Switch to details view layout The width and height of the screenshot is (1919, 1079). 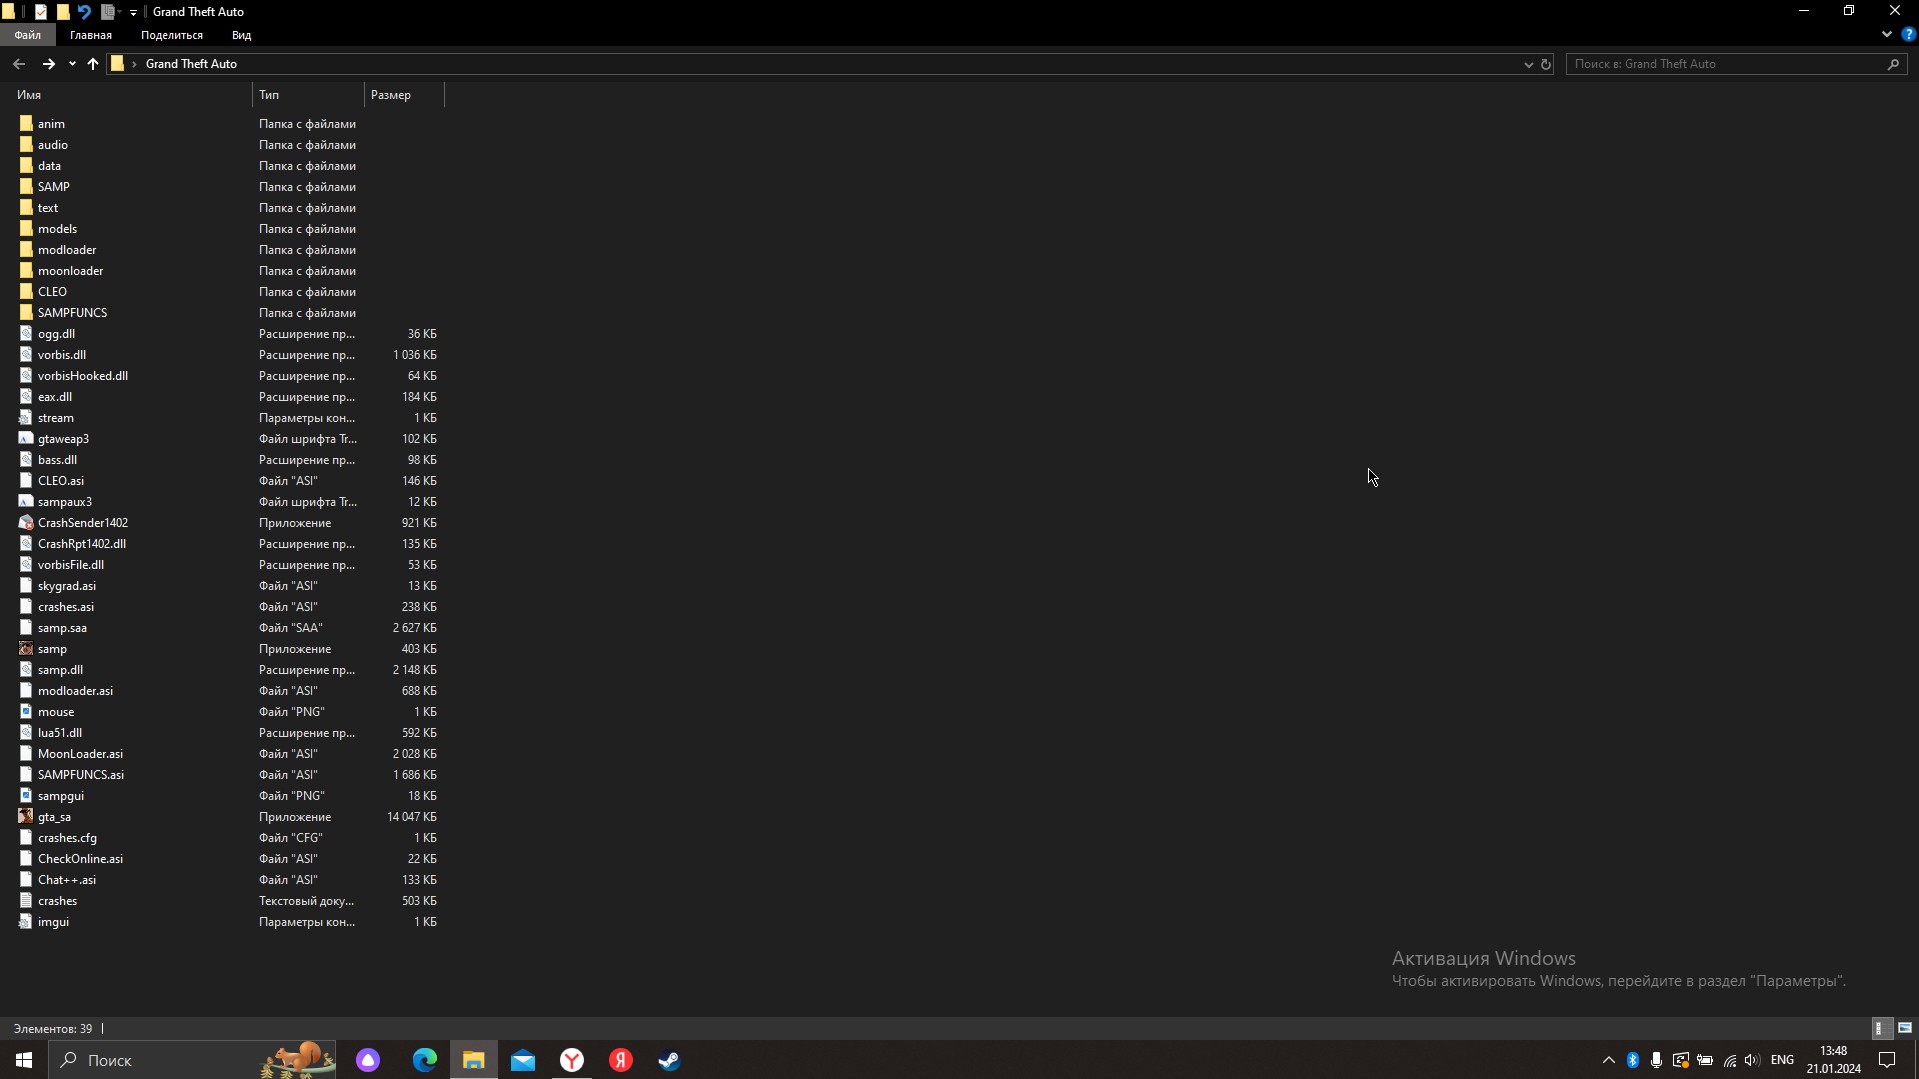coord(1879,1028)
